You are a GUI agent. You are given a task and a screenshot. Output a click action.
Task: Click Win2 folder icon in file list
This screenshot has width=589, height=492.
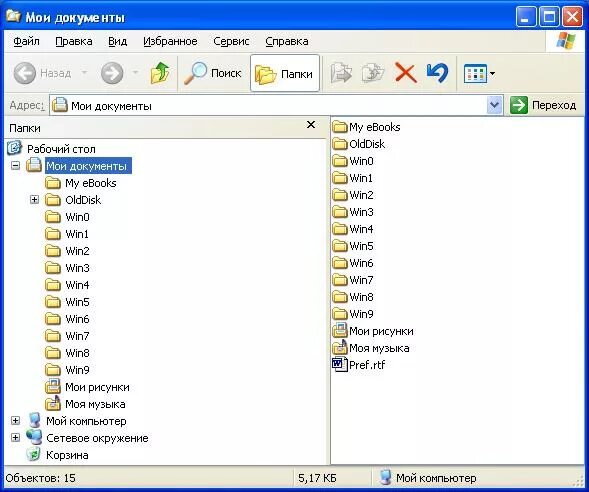(340, 195)
